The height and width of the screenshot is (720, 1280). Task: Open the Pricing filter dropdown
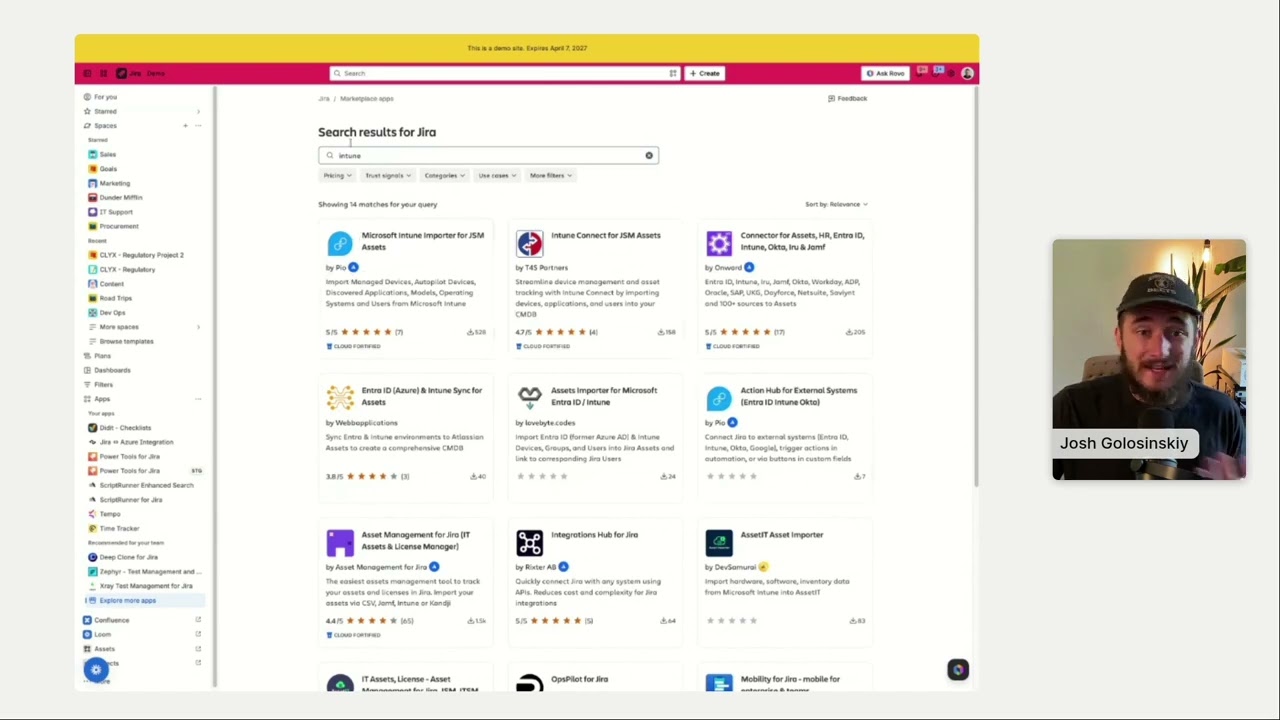[x=337, y=176]
